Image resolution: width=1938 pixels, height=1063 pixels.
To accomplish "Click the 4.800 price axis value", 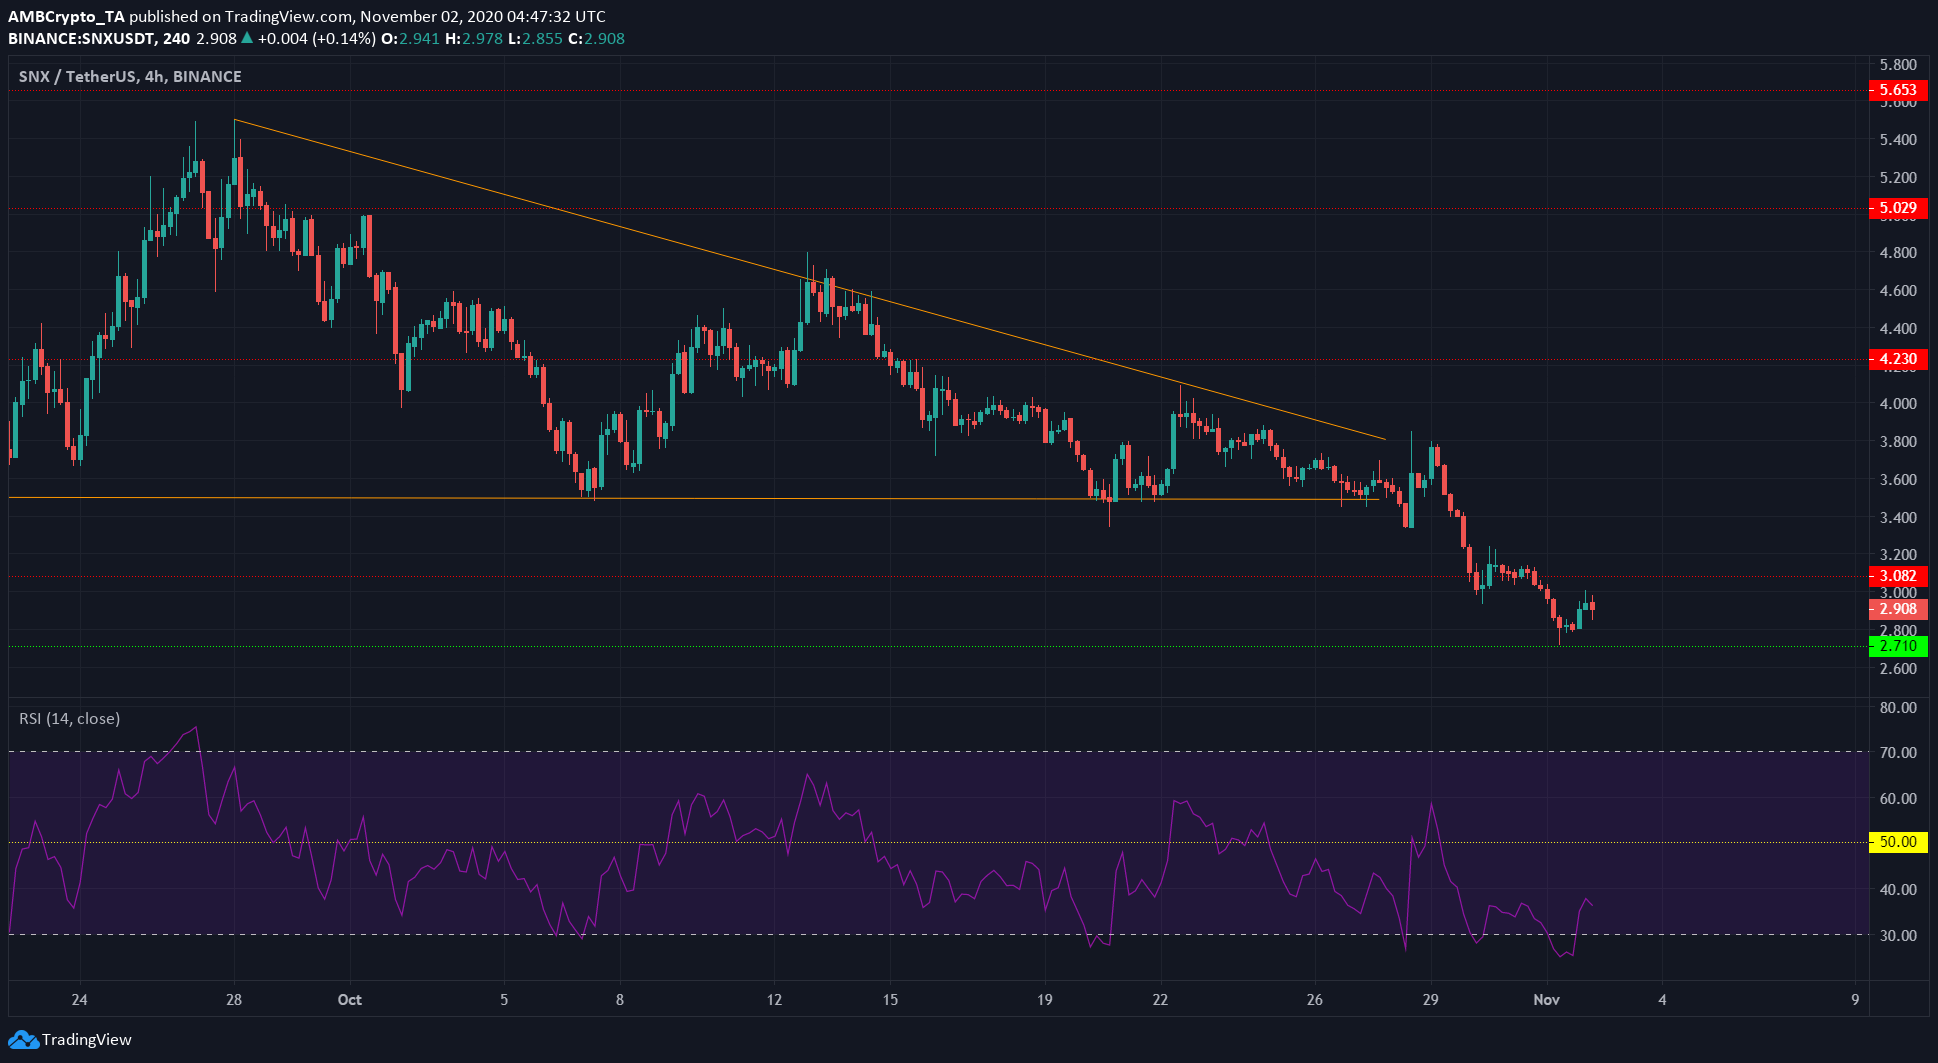I will click(1898, 253).
